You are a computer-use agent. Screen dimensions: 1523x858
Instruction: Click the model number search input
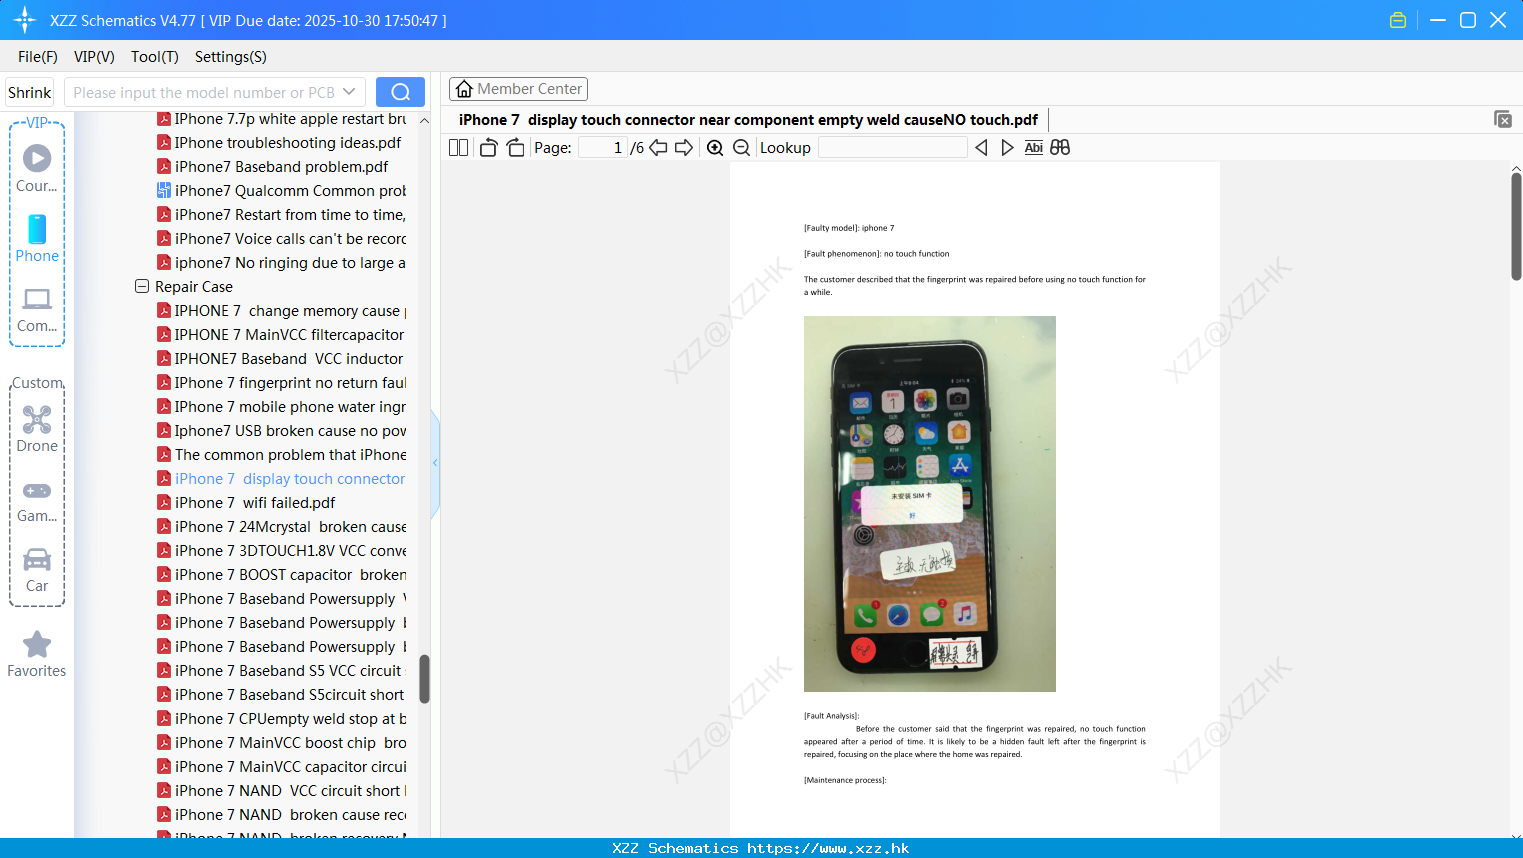[204, 92]
